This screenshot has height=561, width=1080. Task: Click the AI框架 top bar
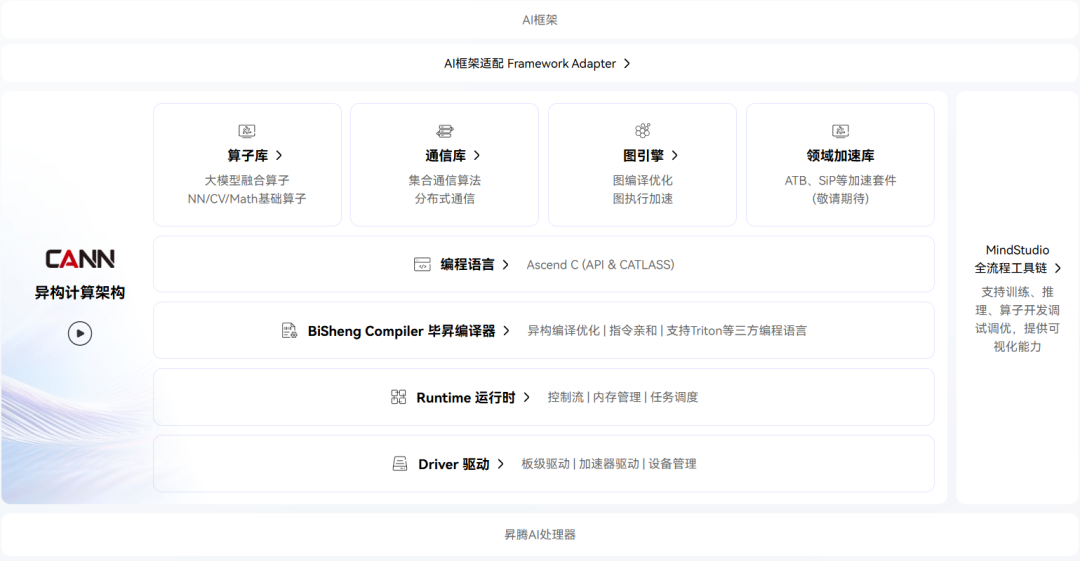pos(540,20)
